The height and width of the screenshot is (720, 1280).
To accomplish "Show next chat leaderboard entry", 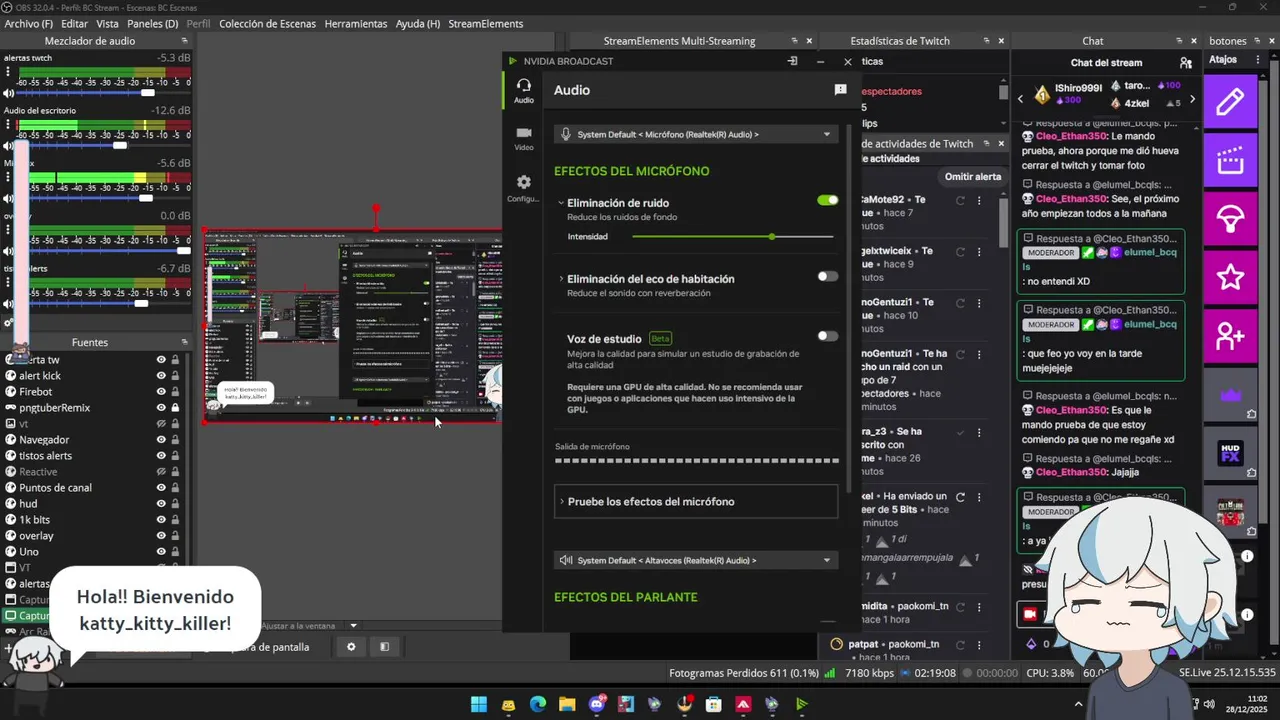I will (x=1192, y=98).
